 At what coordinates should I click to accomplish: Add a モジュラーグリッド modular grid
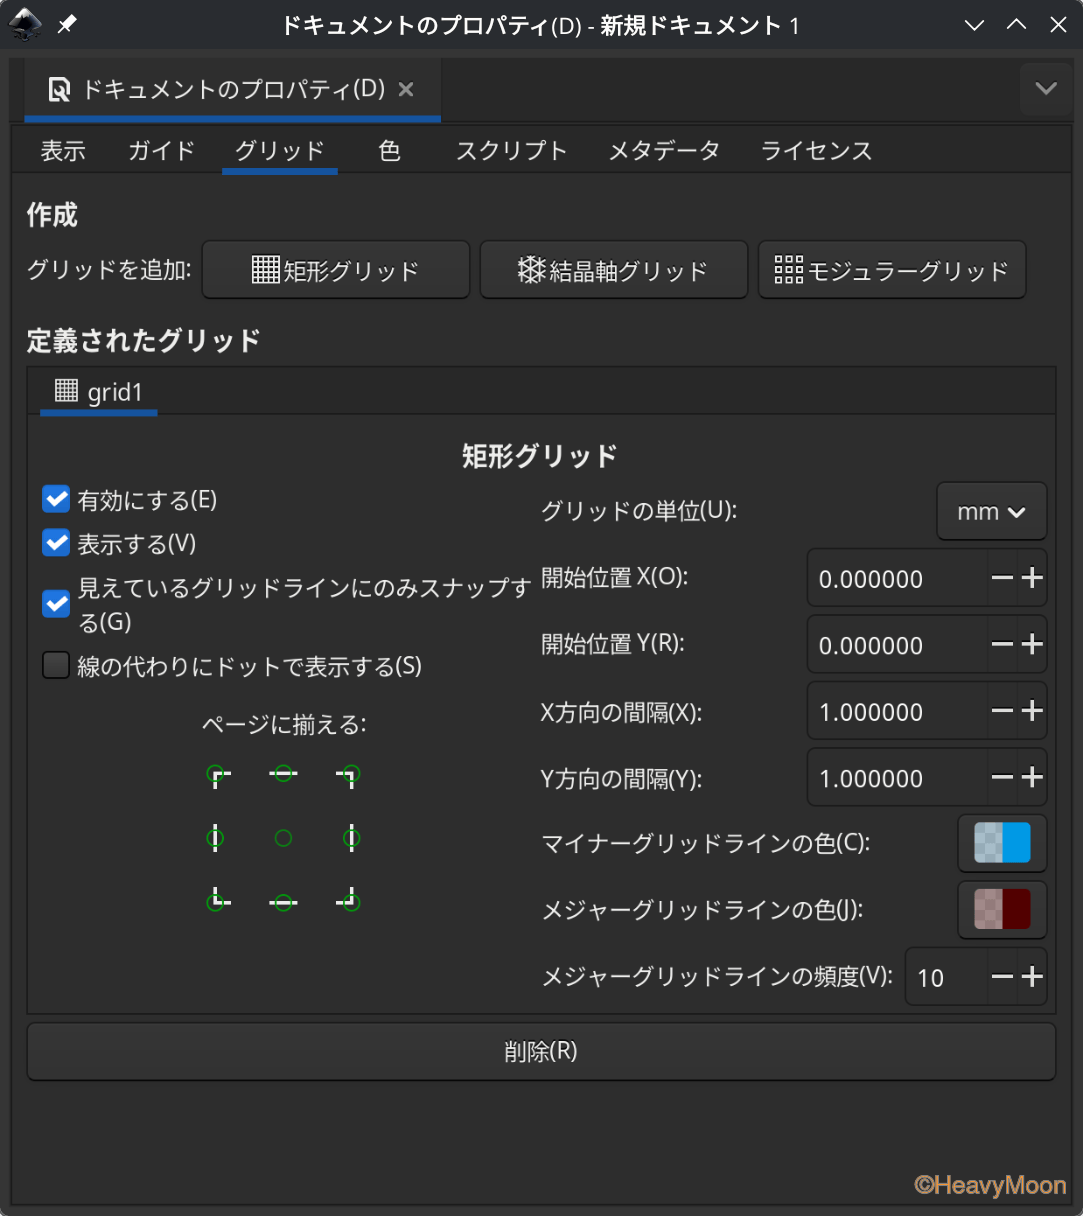[x=891, y=270]
